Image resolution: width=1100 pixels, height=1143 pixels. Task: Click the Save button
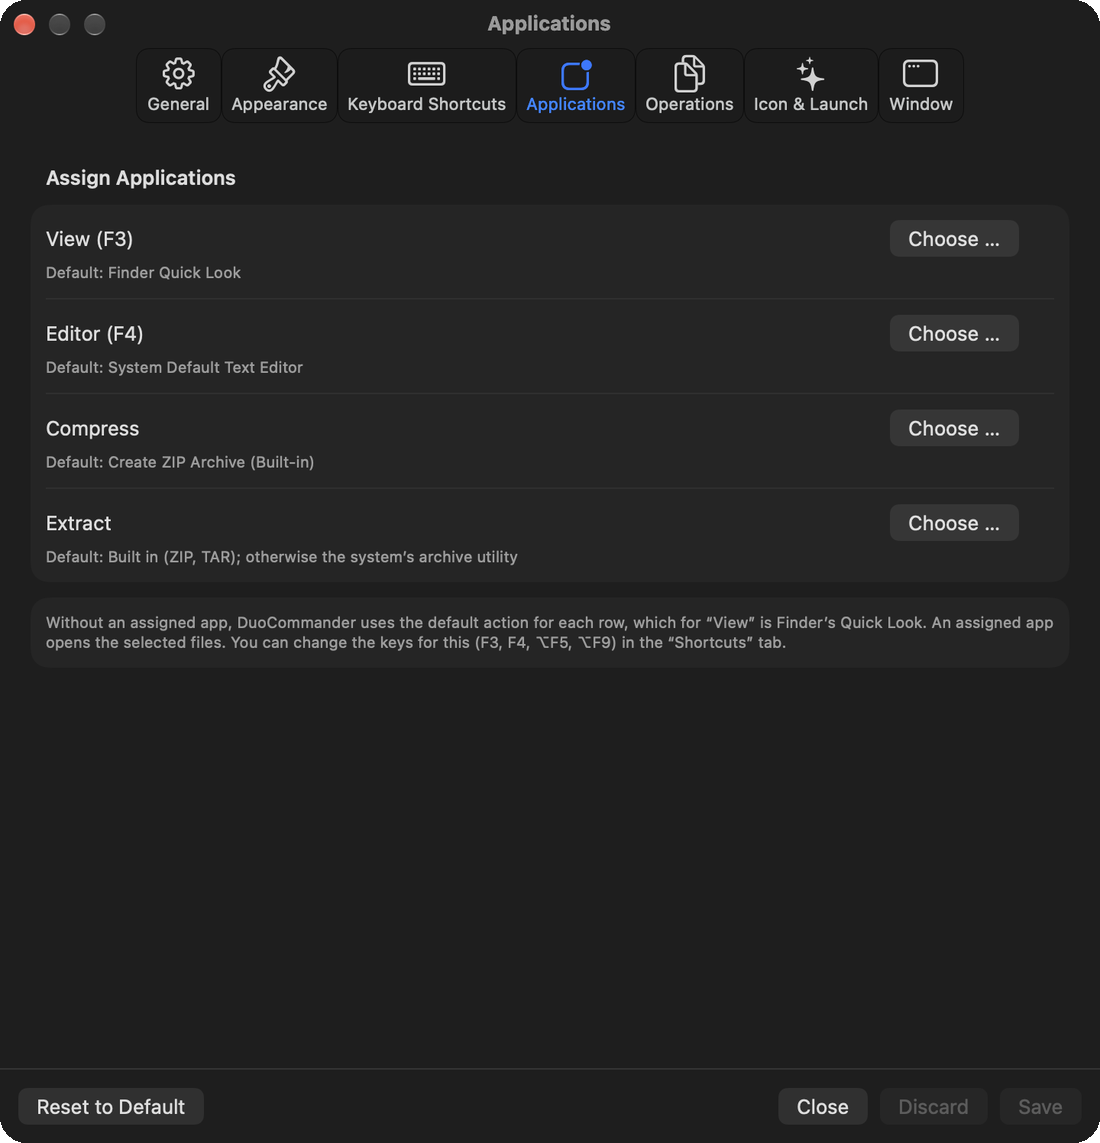[x=1039, y=1107]
